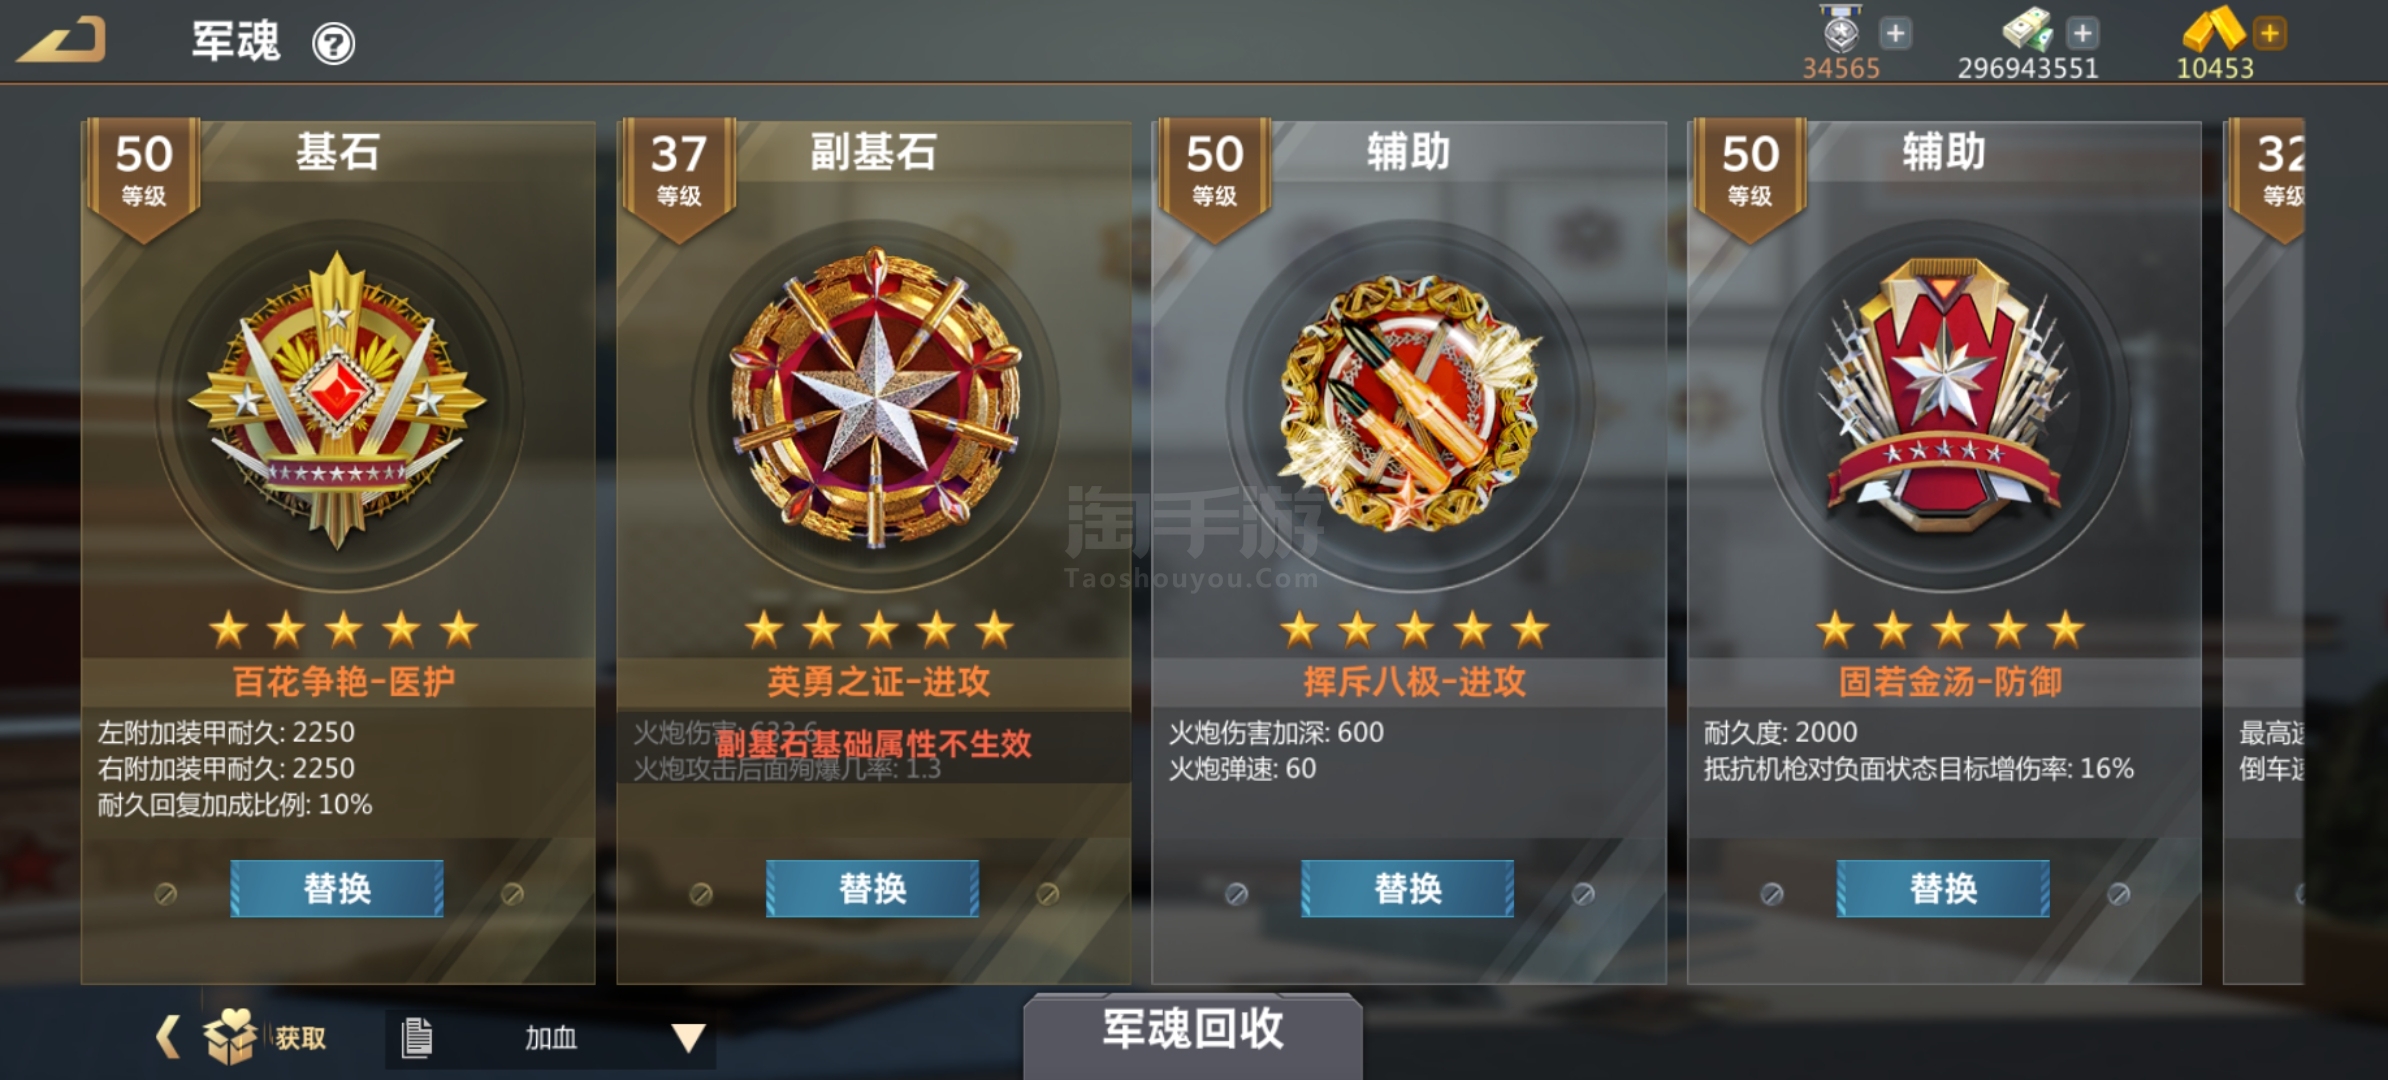Click the left chevron beside 获取
Viewport: 2388px width, 1080px height.
(168, 1037)
